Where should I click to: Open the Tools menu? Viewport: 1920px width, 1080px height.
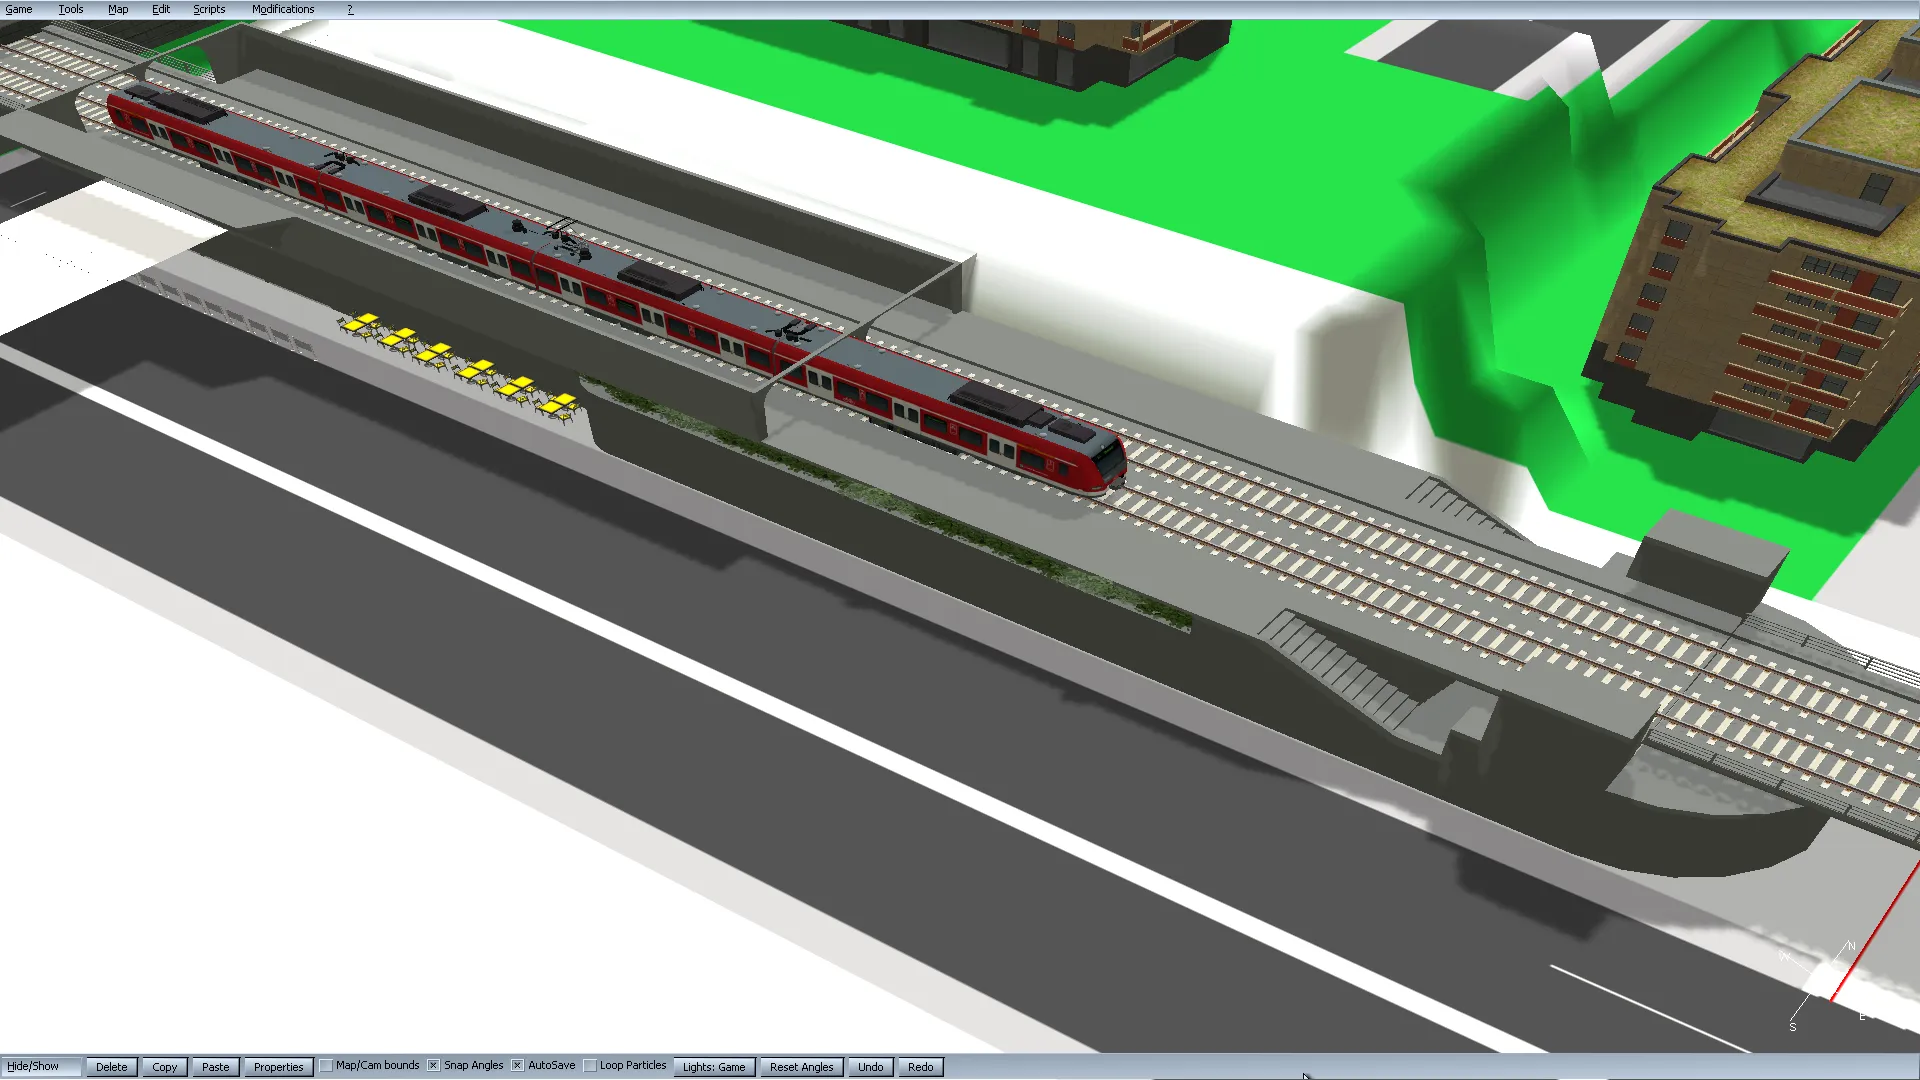coord(70,9)
